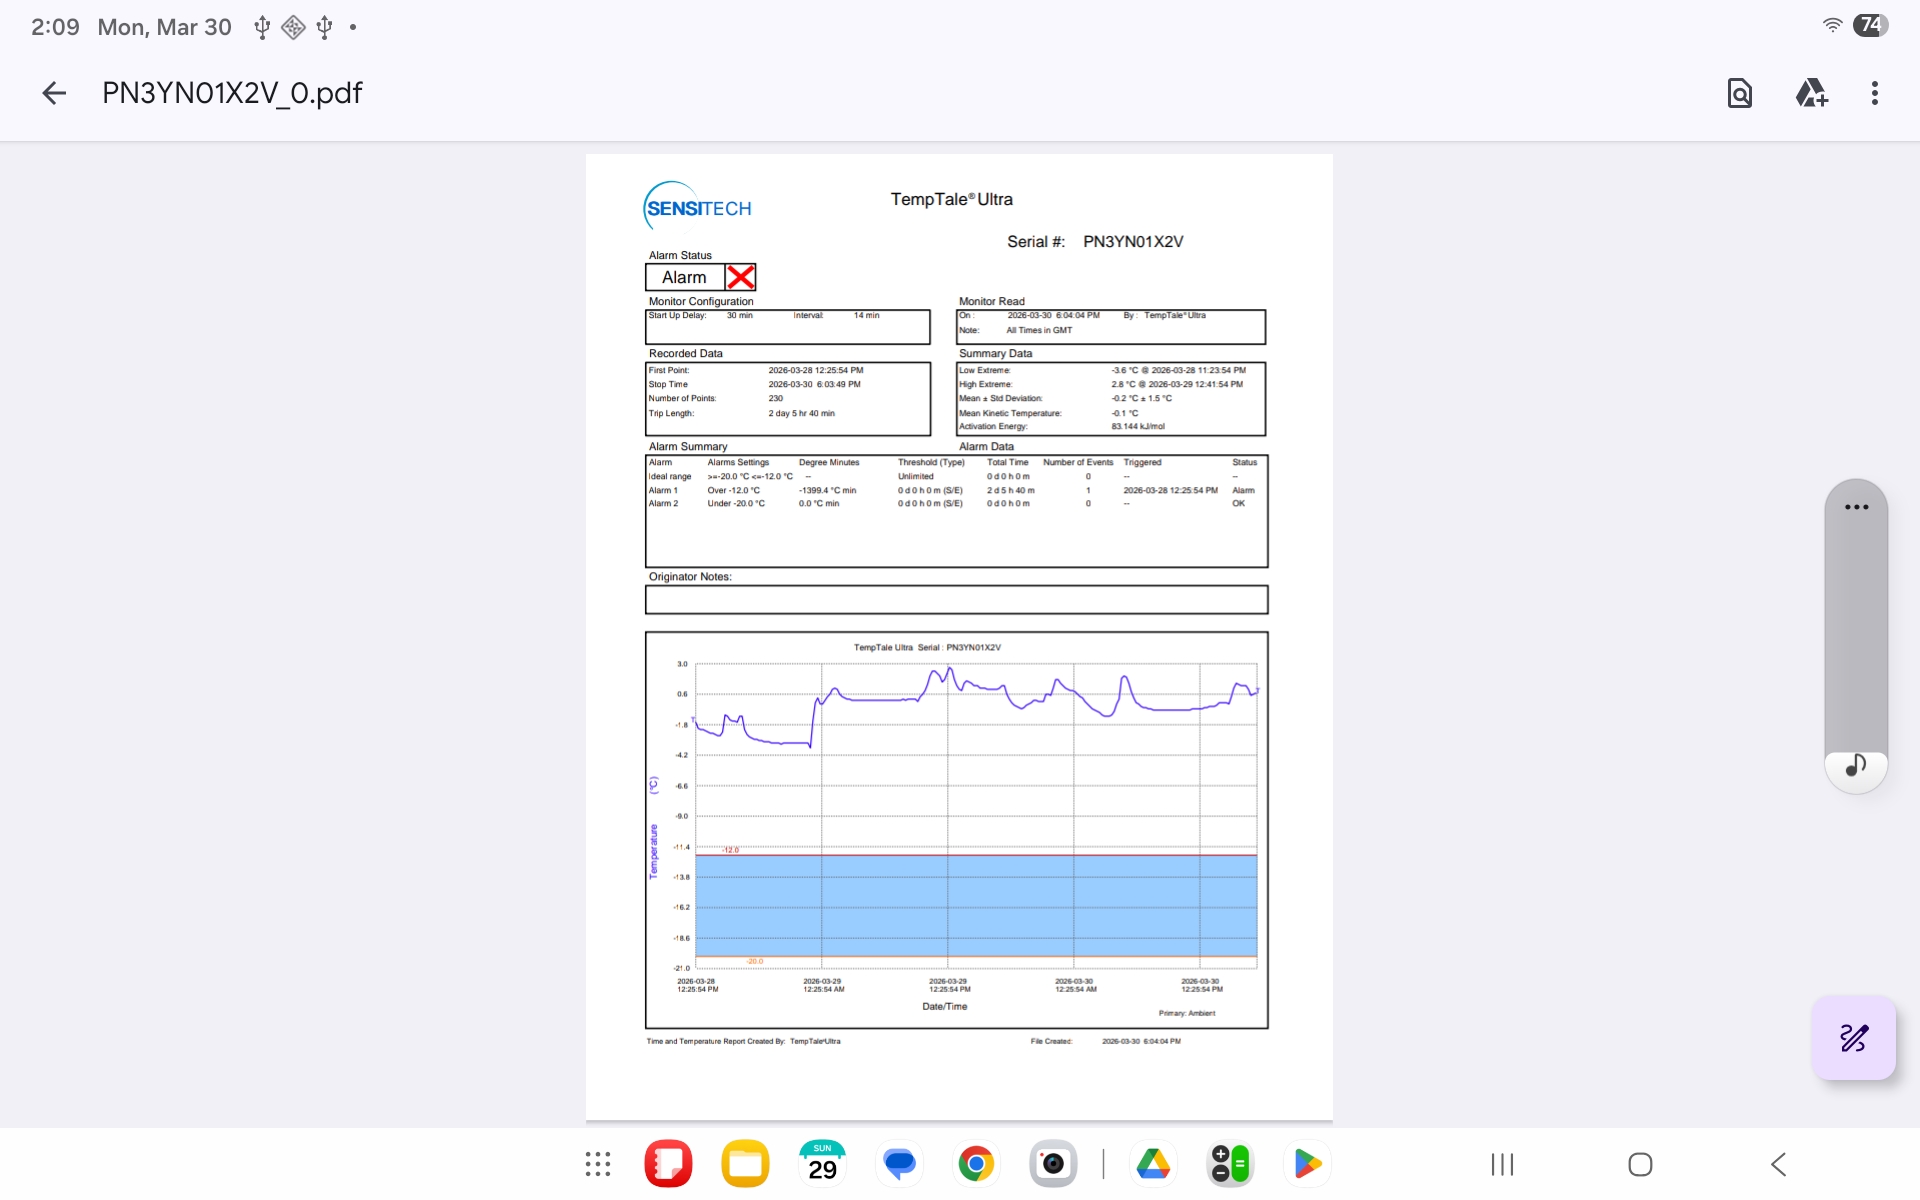Open Google Play Store
This screenshot has height=1200, width=1920.
pos(1307,1164)
